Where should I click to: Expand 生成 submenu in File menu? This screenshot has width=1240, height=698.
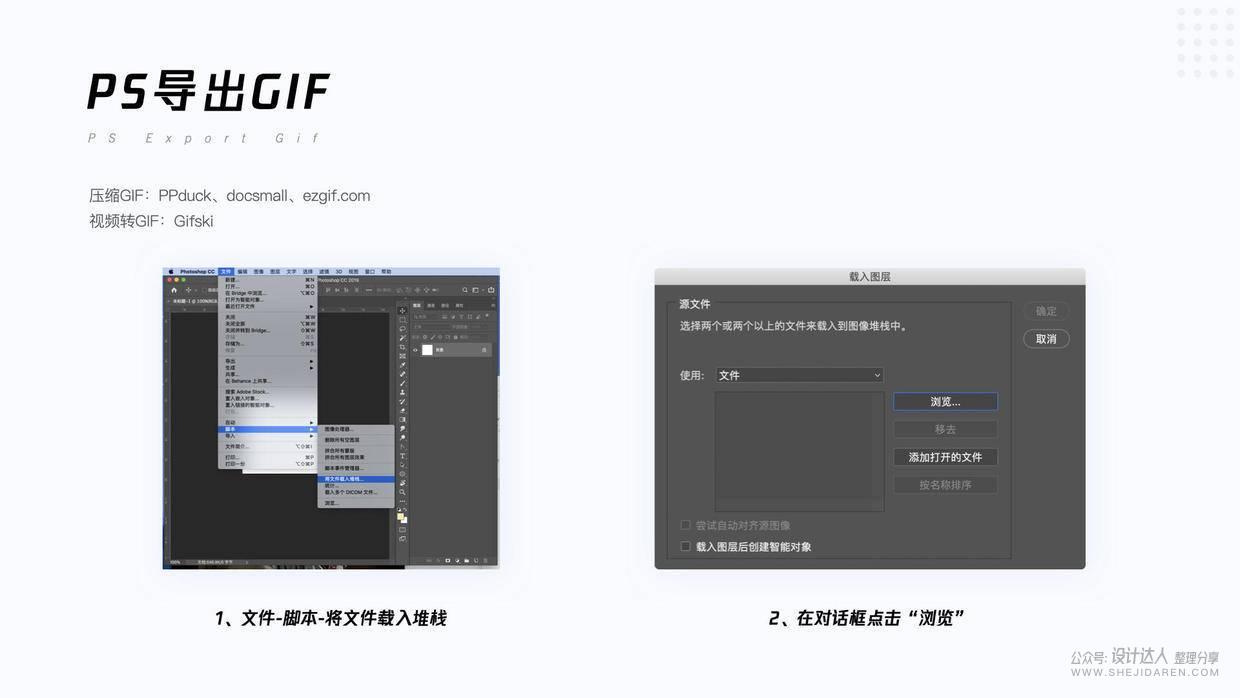[x=268, y=368]
